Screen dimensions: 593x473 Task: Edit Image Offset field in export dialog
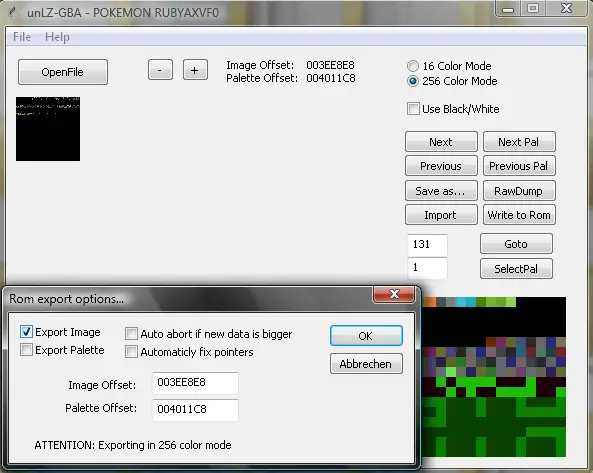[x=195, y=383]
